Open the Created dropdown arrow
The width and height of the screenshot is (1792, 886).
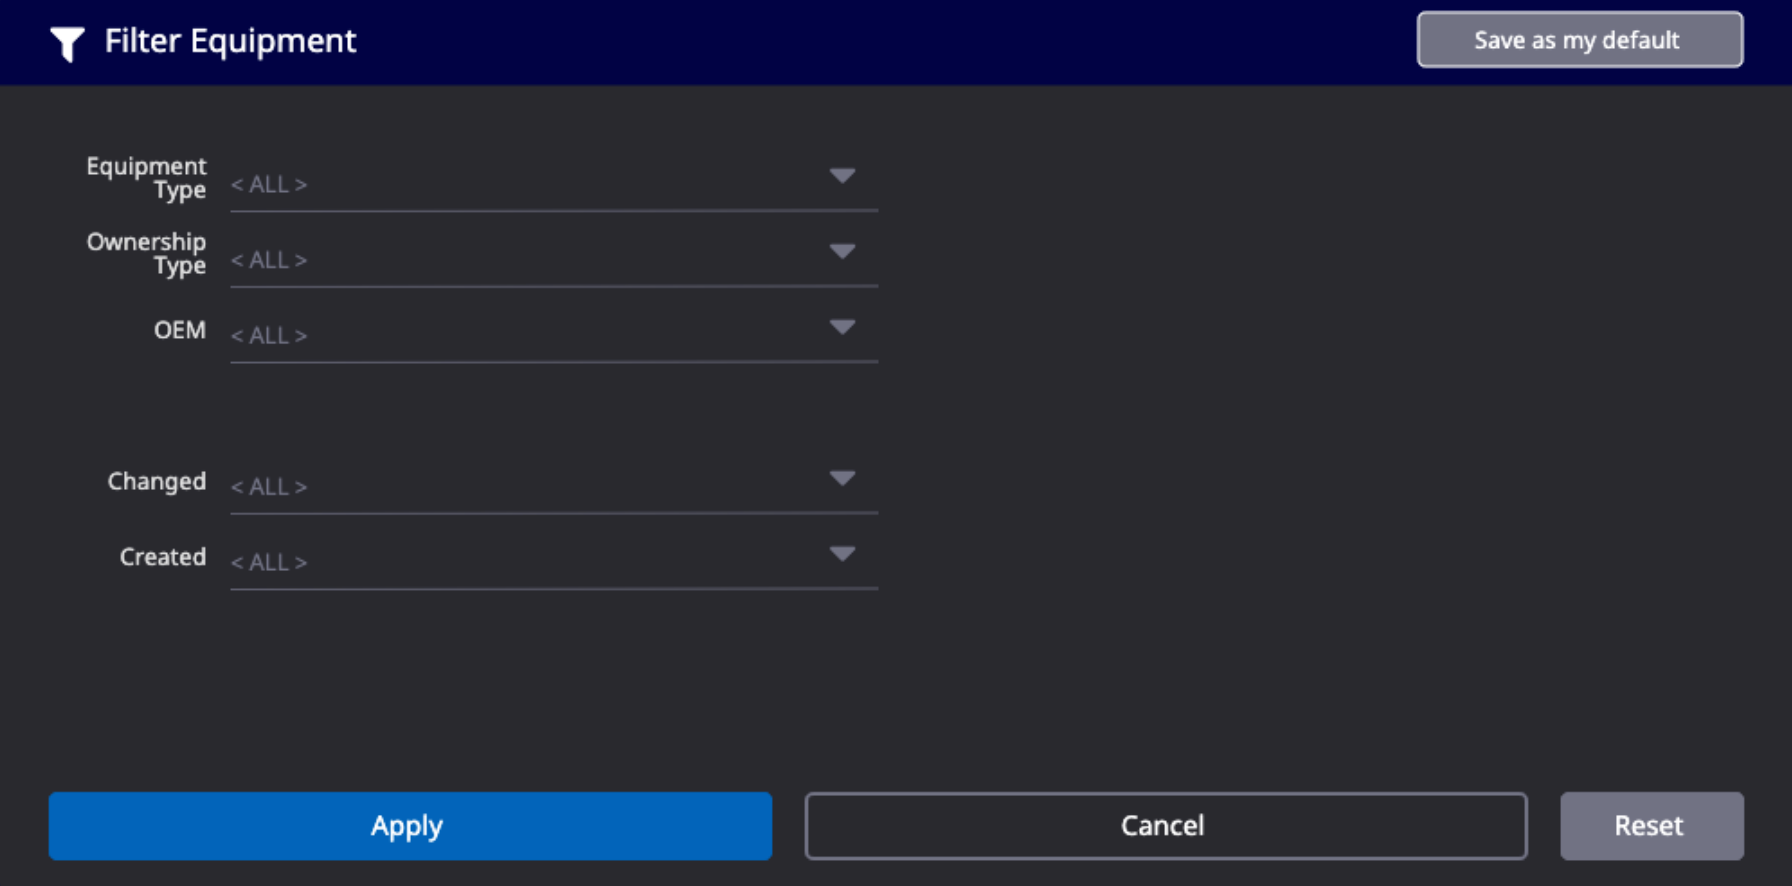point(842,554)
